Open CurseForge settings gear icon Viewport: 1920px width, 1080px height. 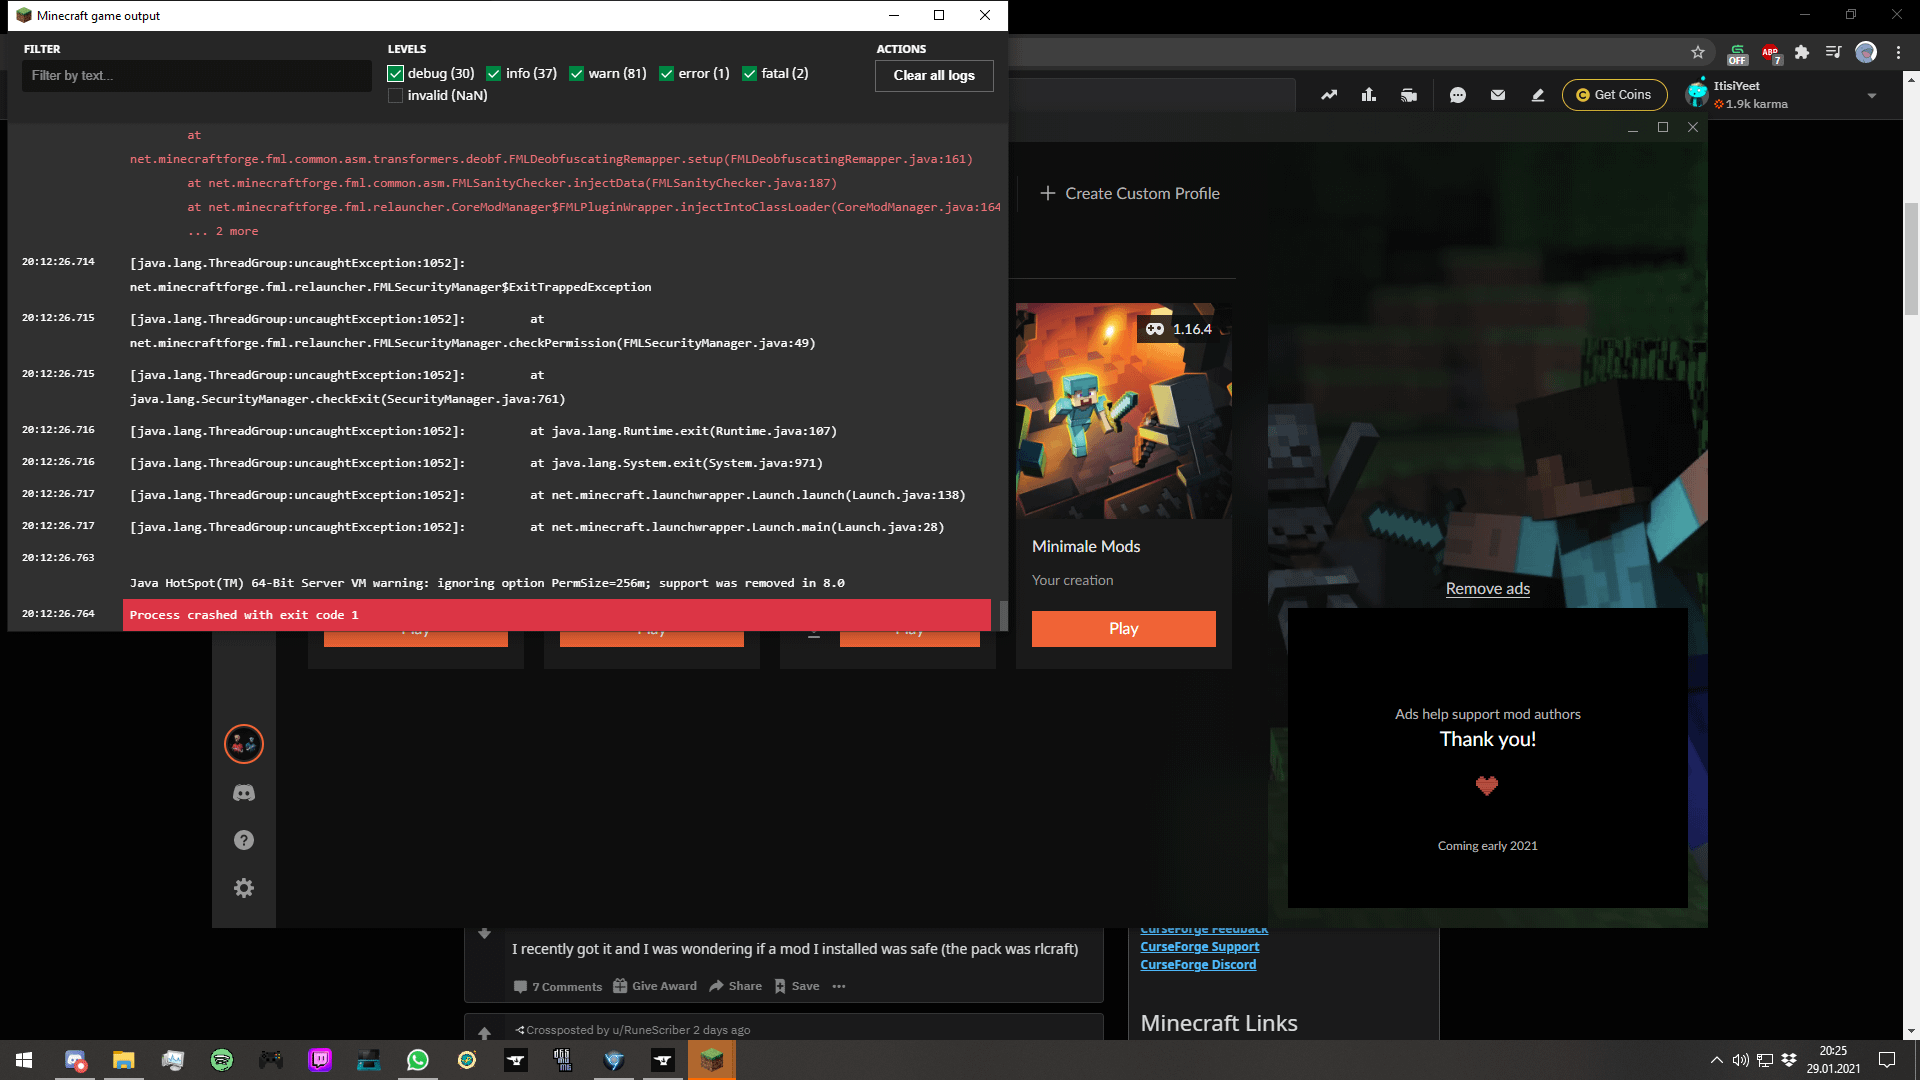coord(244,888)
